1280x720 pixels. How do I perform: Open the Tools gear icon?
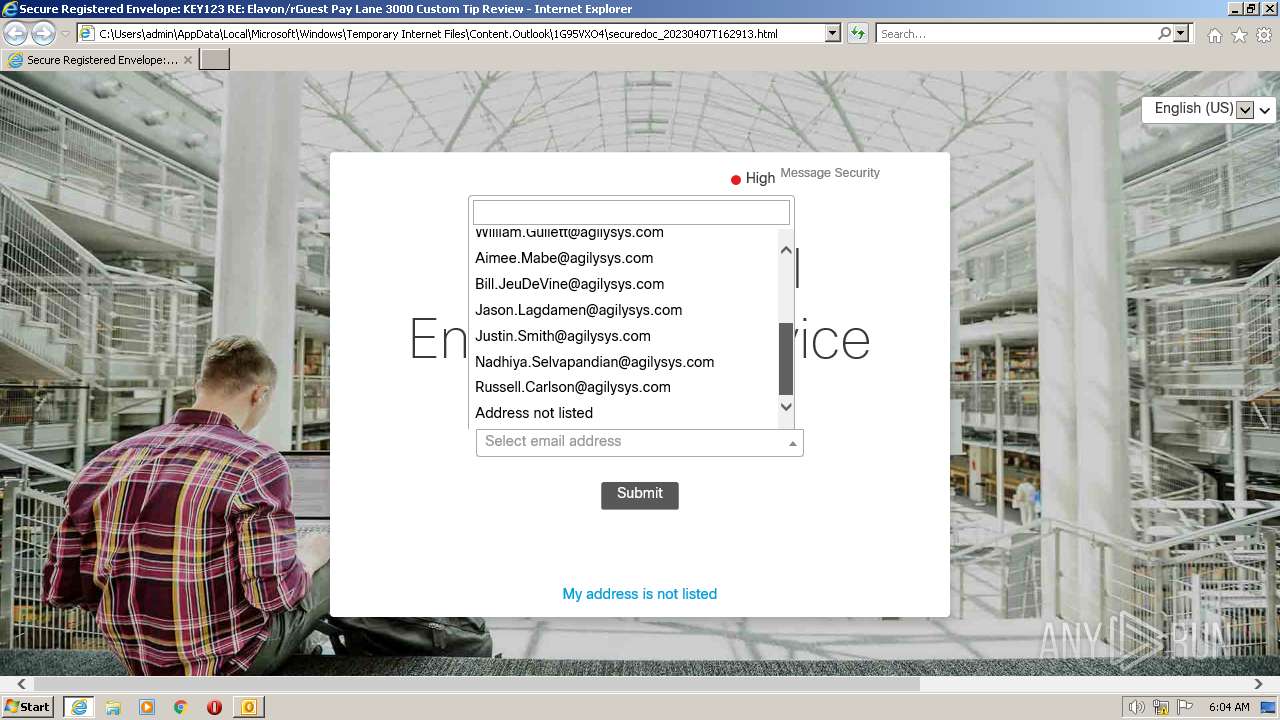[x=1264, y=35]
